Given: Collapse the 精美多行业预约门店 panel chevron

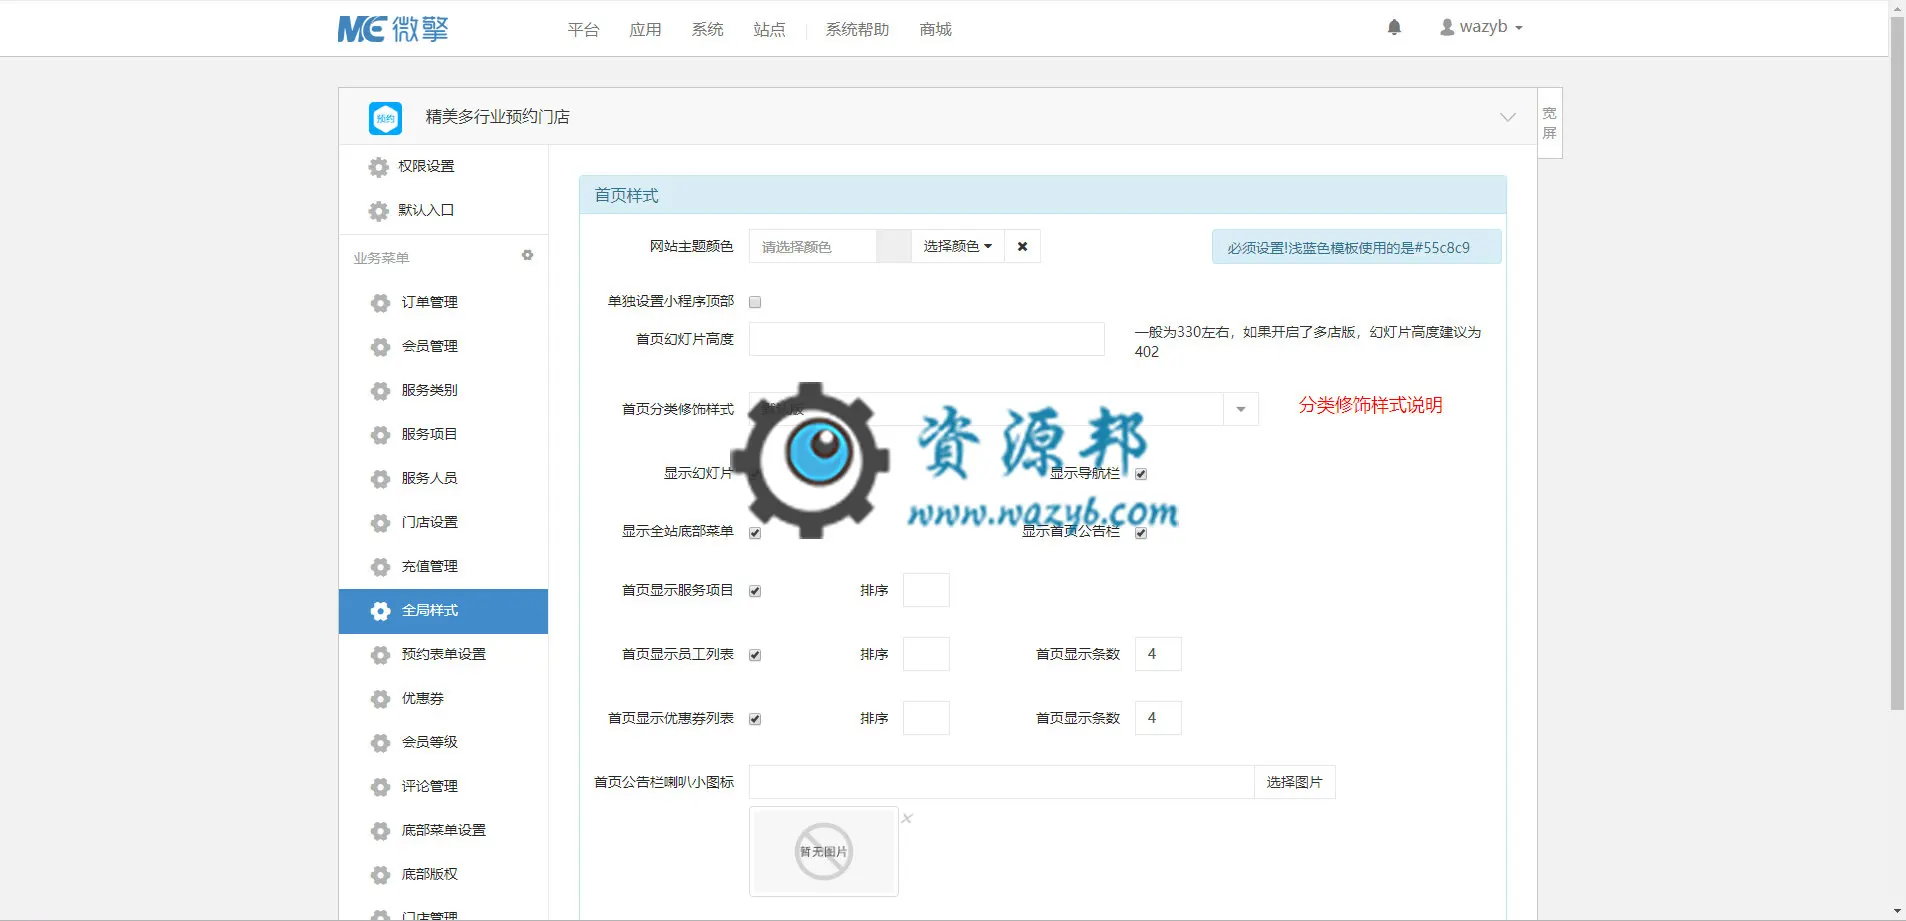Looking at the screenshot, I should 1508,117.
